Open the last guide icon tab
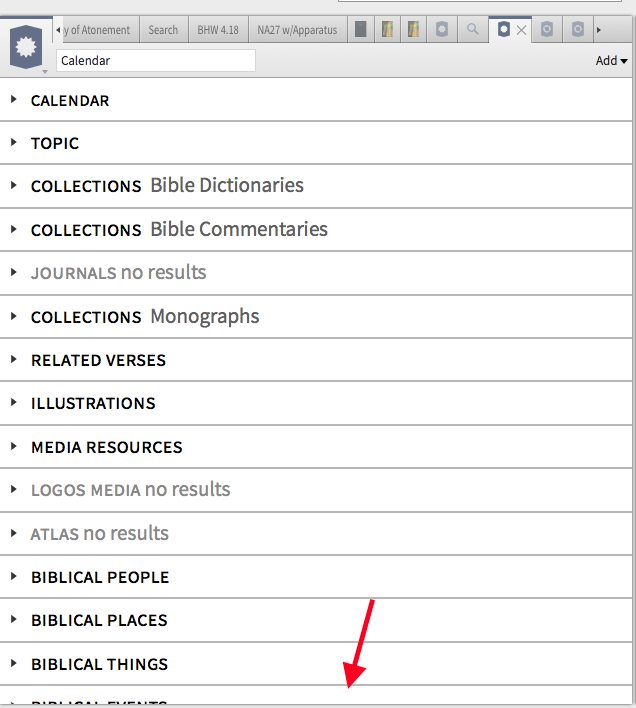 point(578,30)
